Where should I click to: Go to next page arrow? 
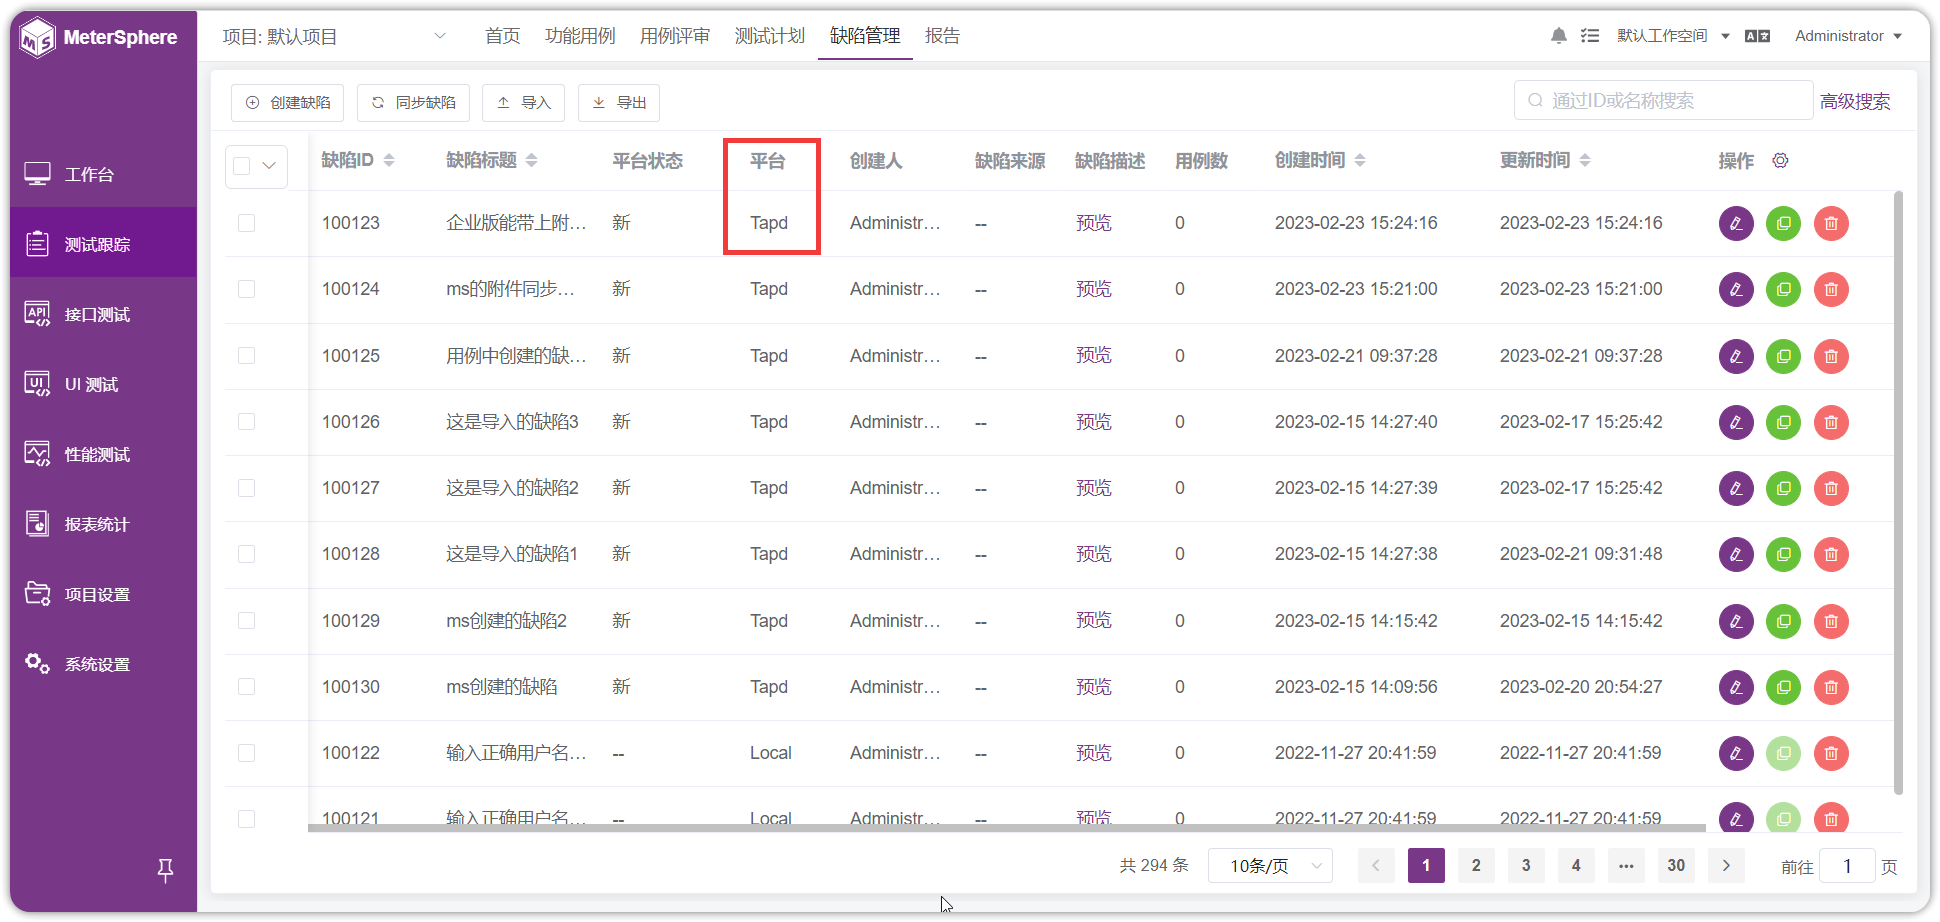(1726, 866)
